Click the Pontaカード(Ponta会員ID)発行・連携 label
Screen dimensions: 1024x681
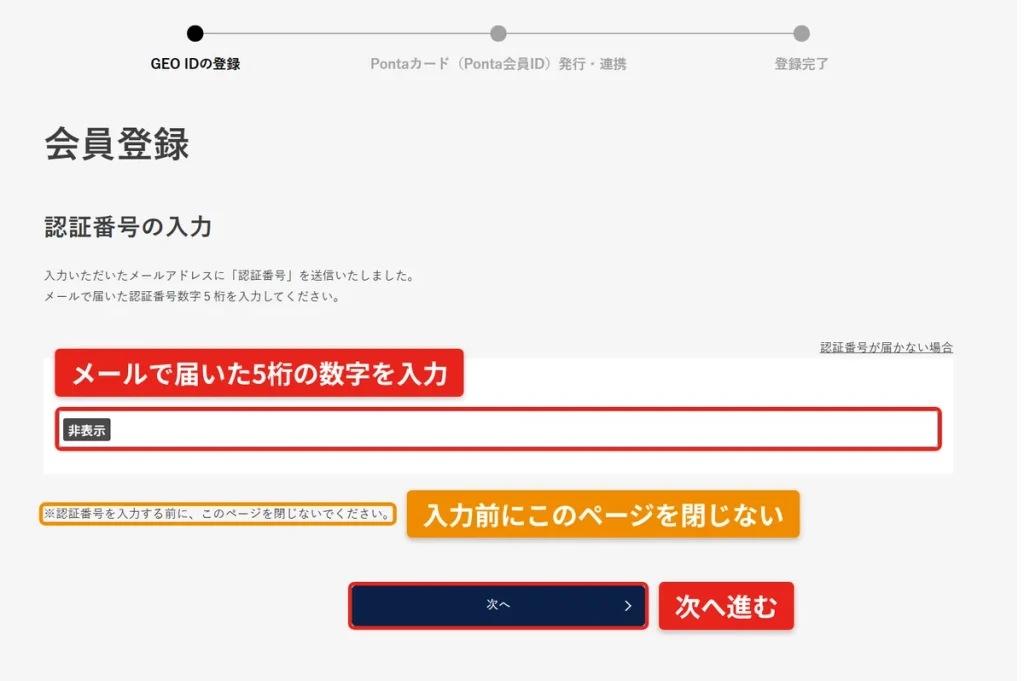pos(498,64)
